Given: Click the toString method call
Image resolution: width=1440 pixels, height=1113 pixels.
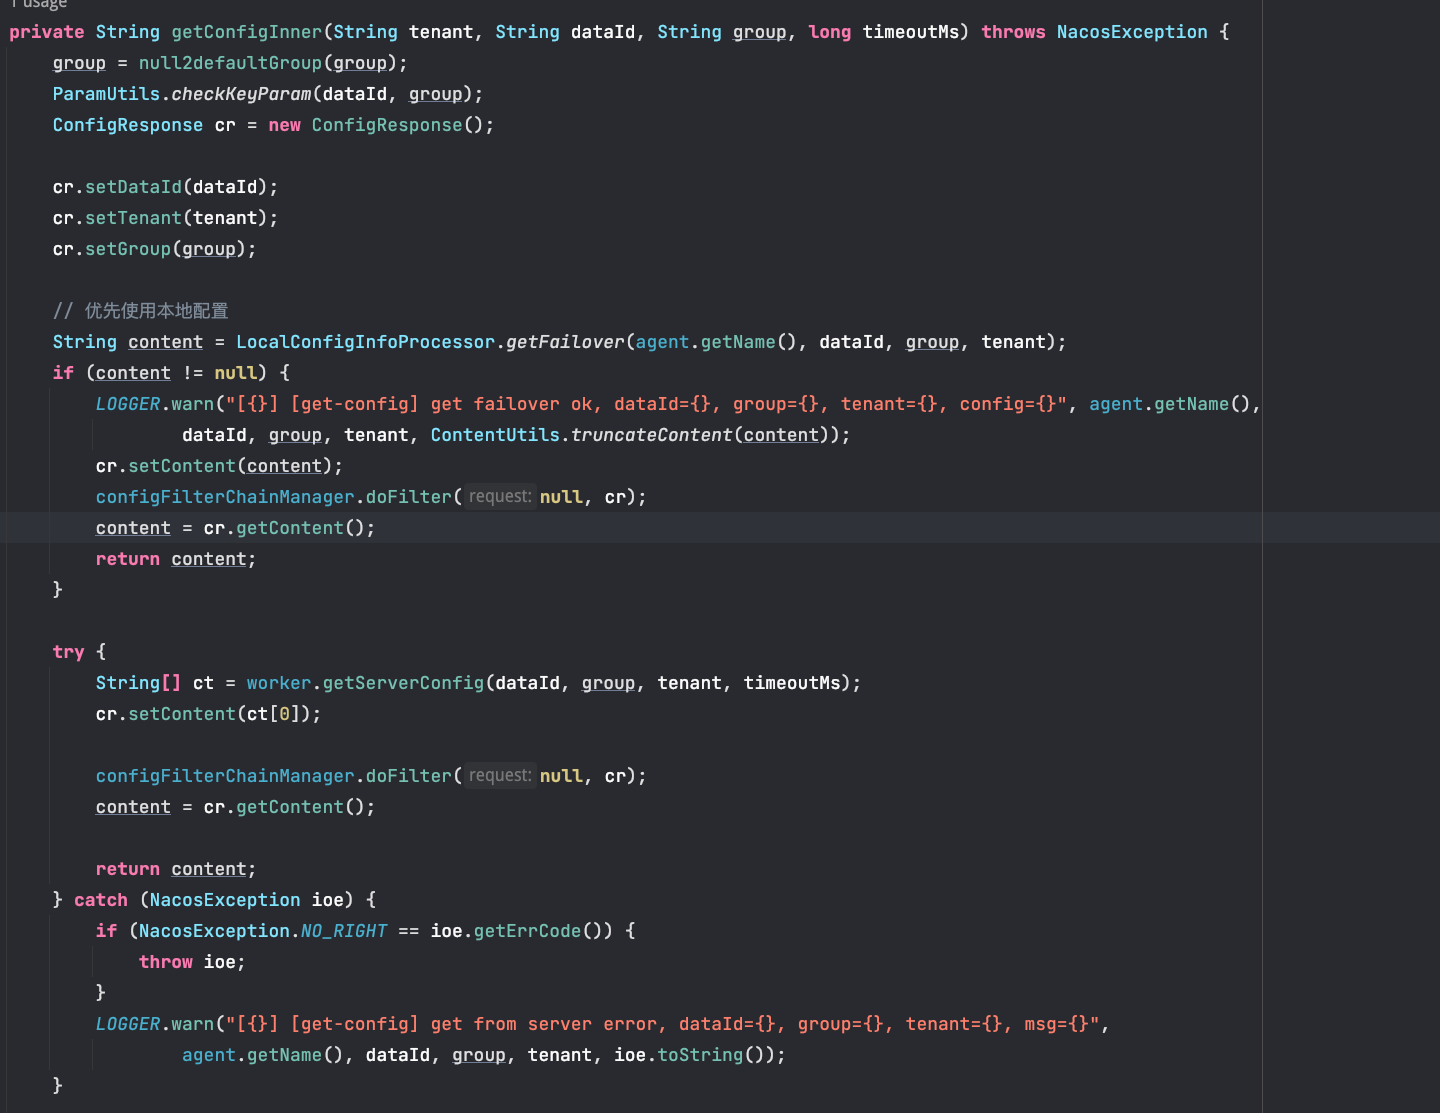Looking at the screenshot, I should click(x=700, y=1055).
